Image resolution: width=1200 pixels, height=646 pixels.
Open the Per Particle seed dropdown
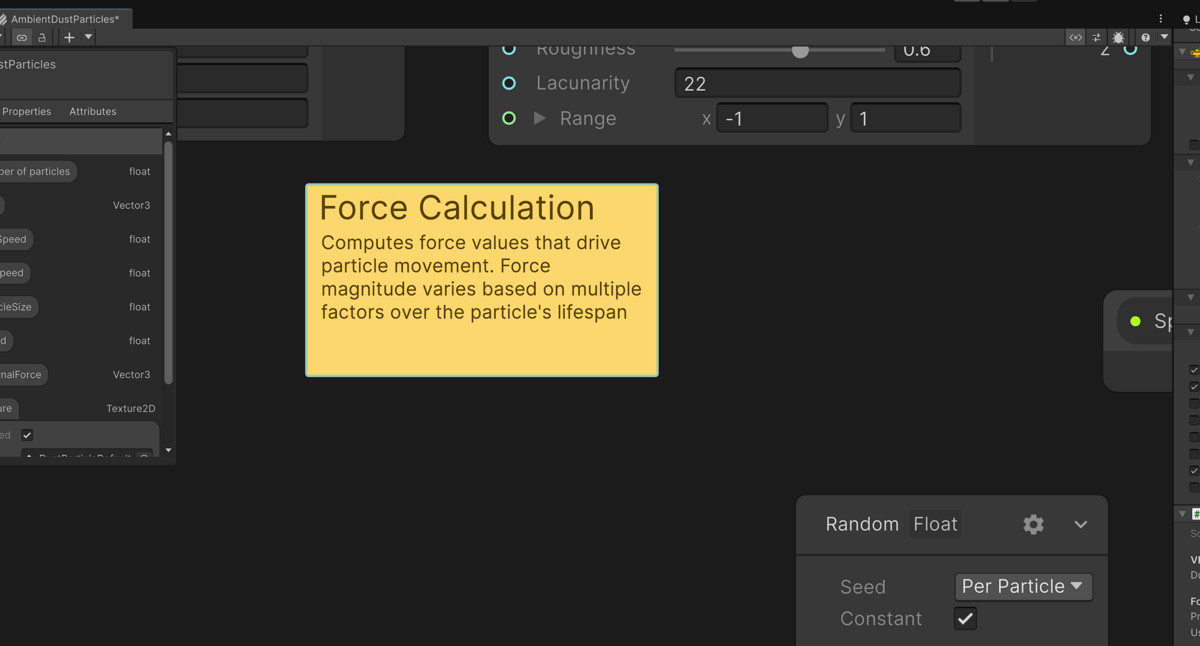[1022, 587]
